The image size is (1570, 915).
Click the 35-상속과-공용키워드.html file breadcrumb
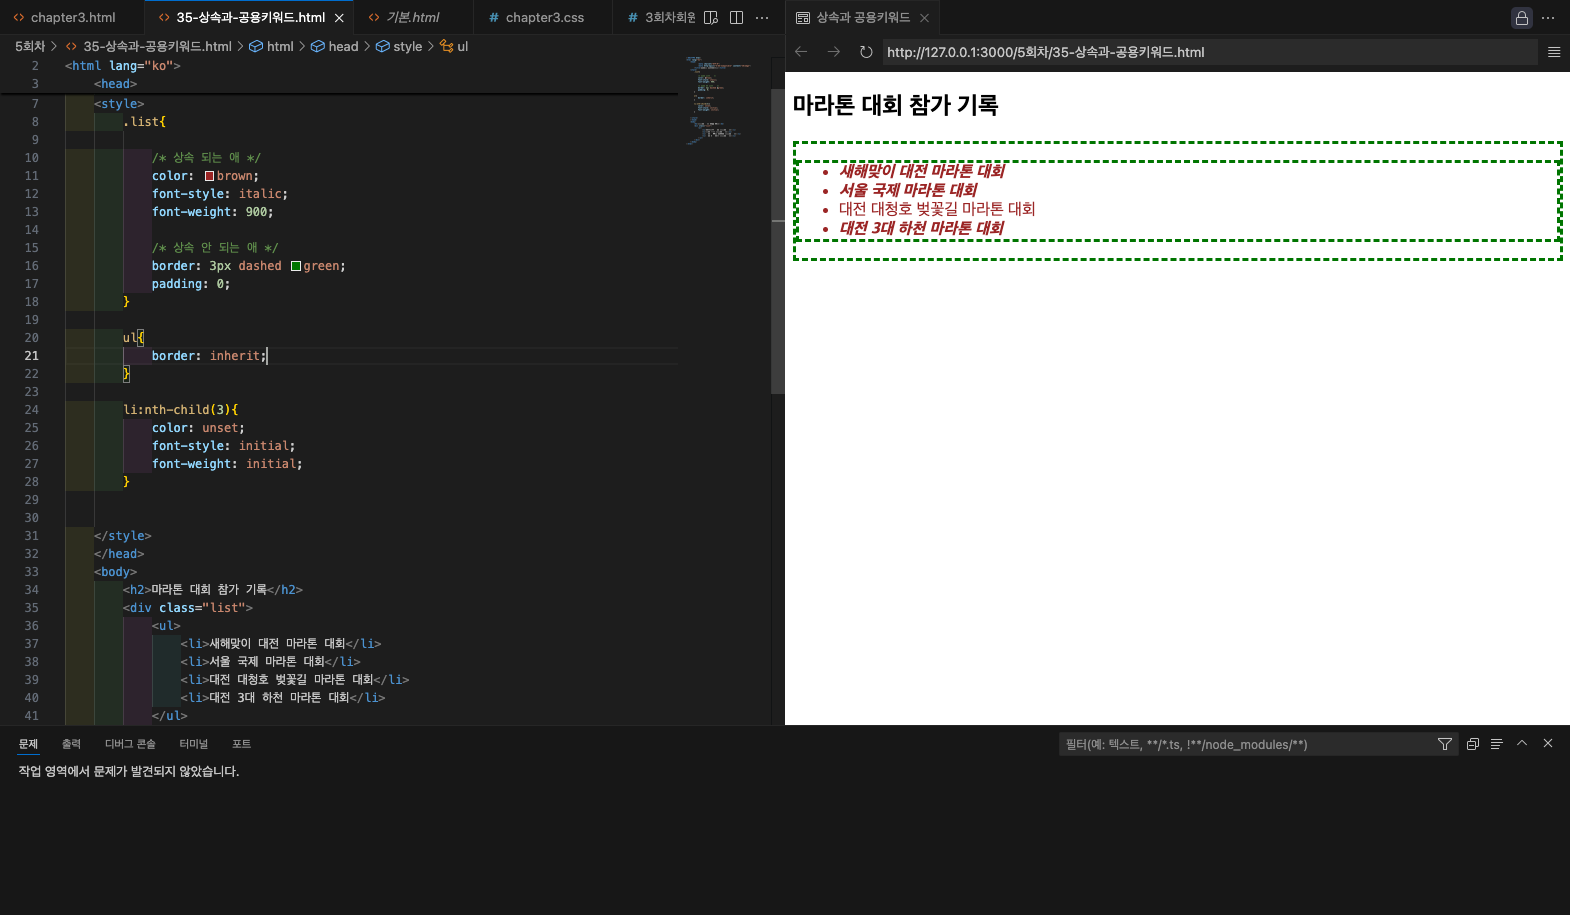point(148,46)
